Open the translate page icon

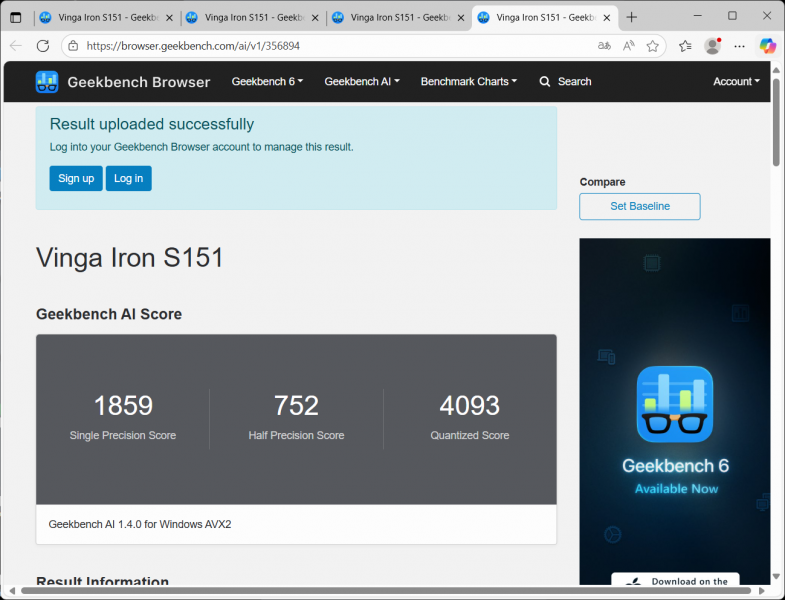point(604,46)
